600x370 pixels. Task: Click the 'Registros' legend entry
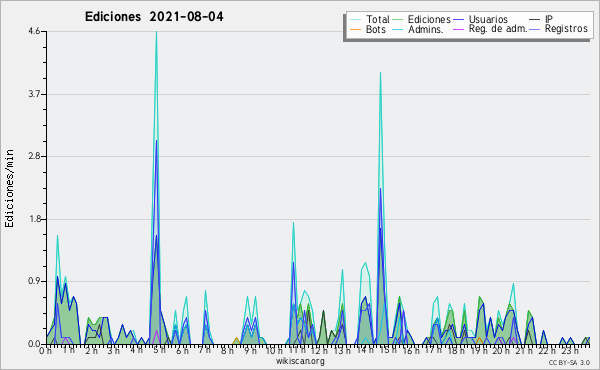[x=566, y=29]
